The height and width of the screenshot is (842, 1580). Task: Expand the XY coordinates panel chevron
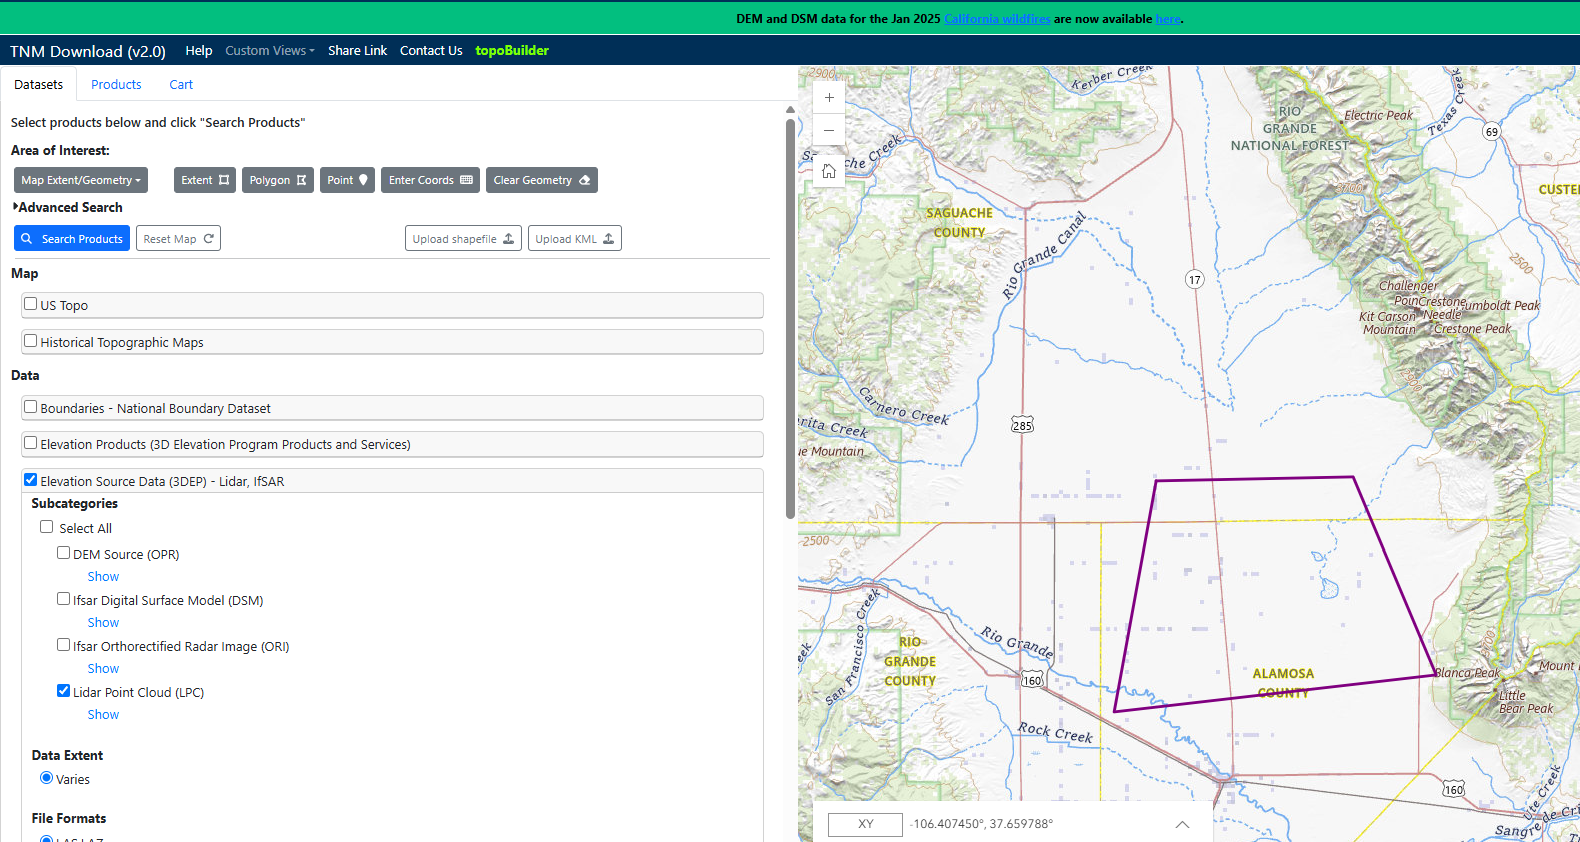coord(1182,825)
